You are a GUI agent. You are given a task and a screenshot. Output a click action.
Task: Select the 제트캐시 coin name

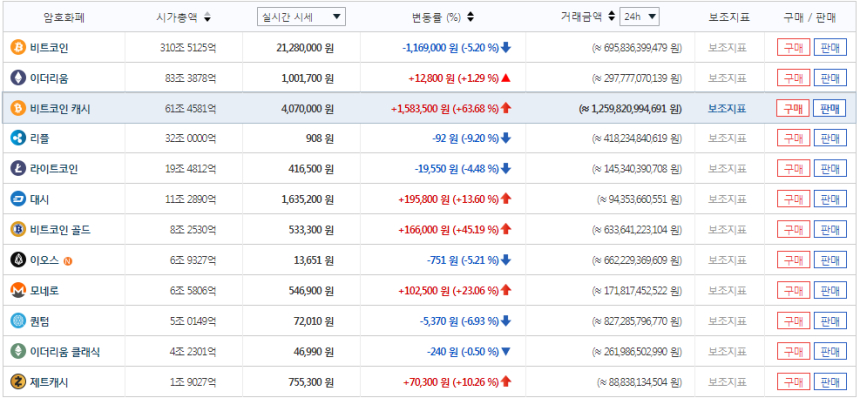49,382
